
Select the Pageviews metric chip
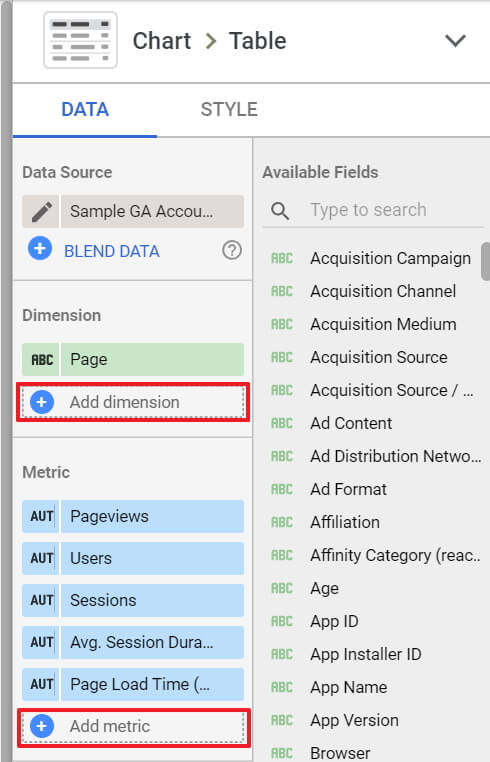(x=152, y=516)
